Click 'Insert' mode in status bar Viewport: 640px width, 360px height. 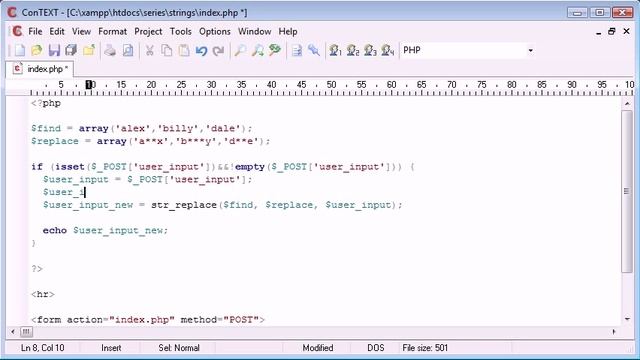tap(111, 348)
